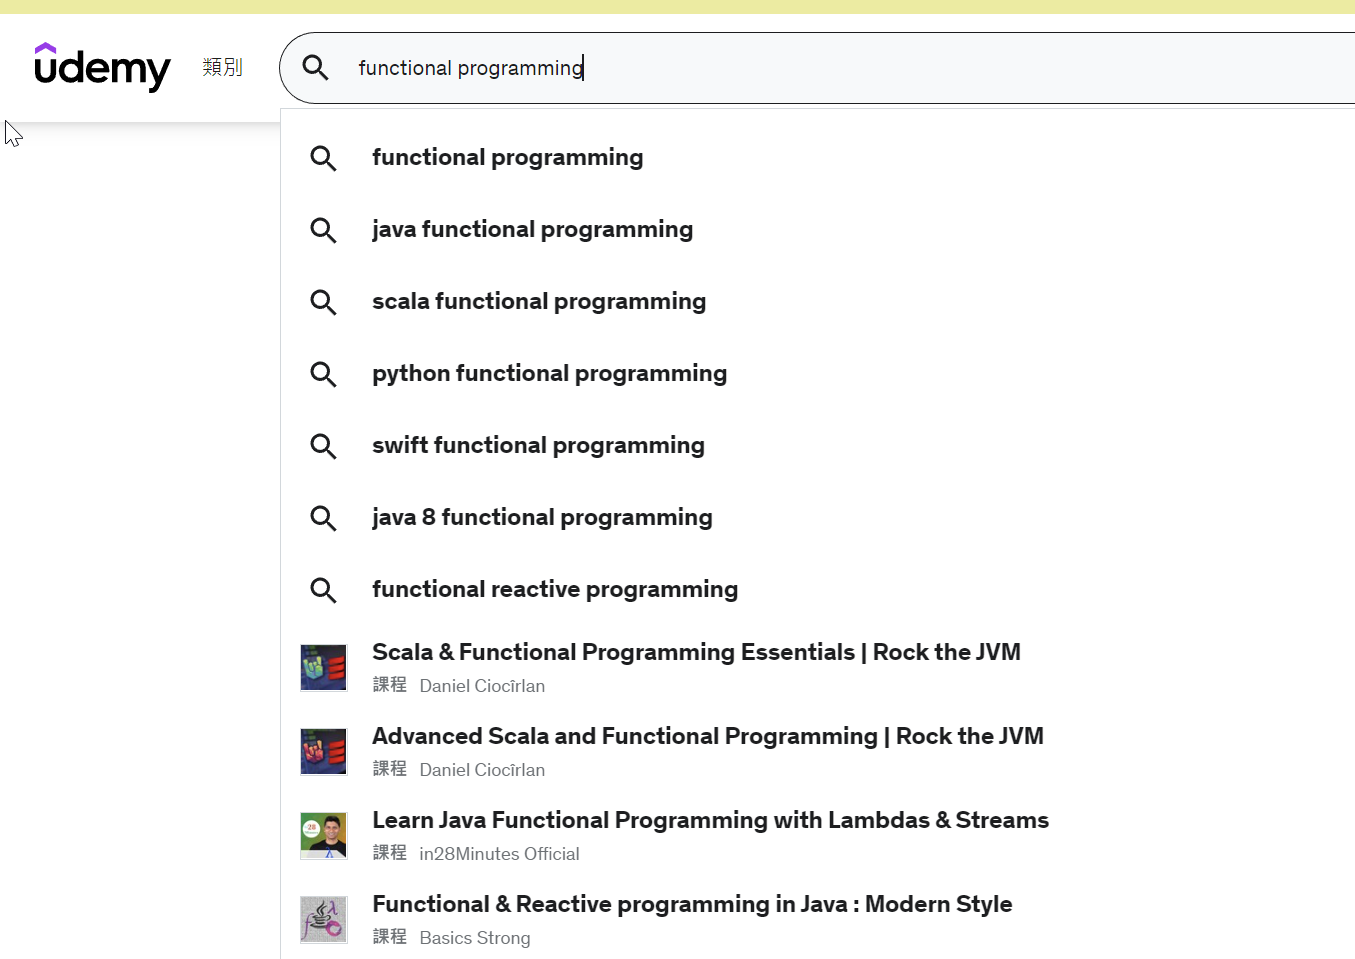Click magnifier icon beside 'scala functional programming'

(x=323, y=302)
